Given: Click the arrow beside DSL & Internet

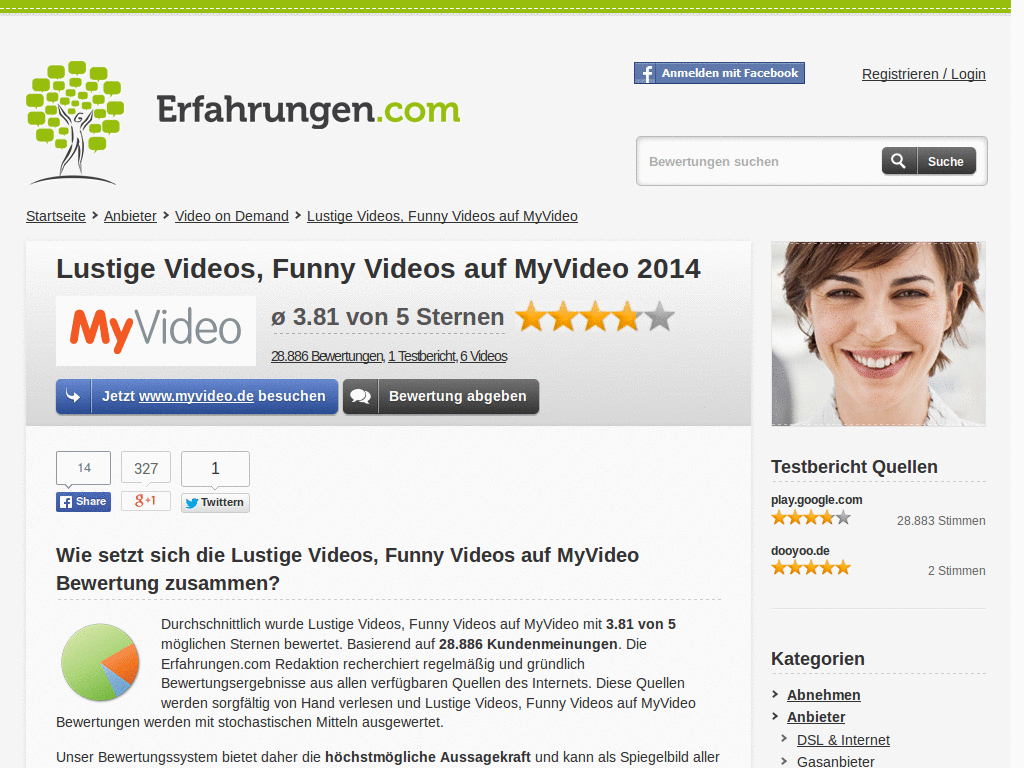Looking at the screenshot, I should point(785,739).
